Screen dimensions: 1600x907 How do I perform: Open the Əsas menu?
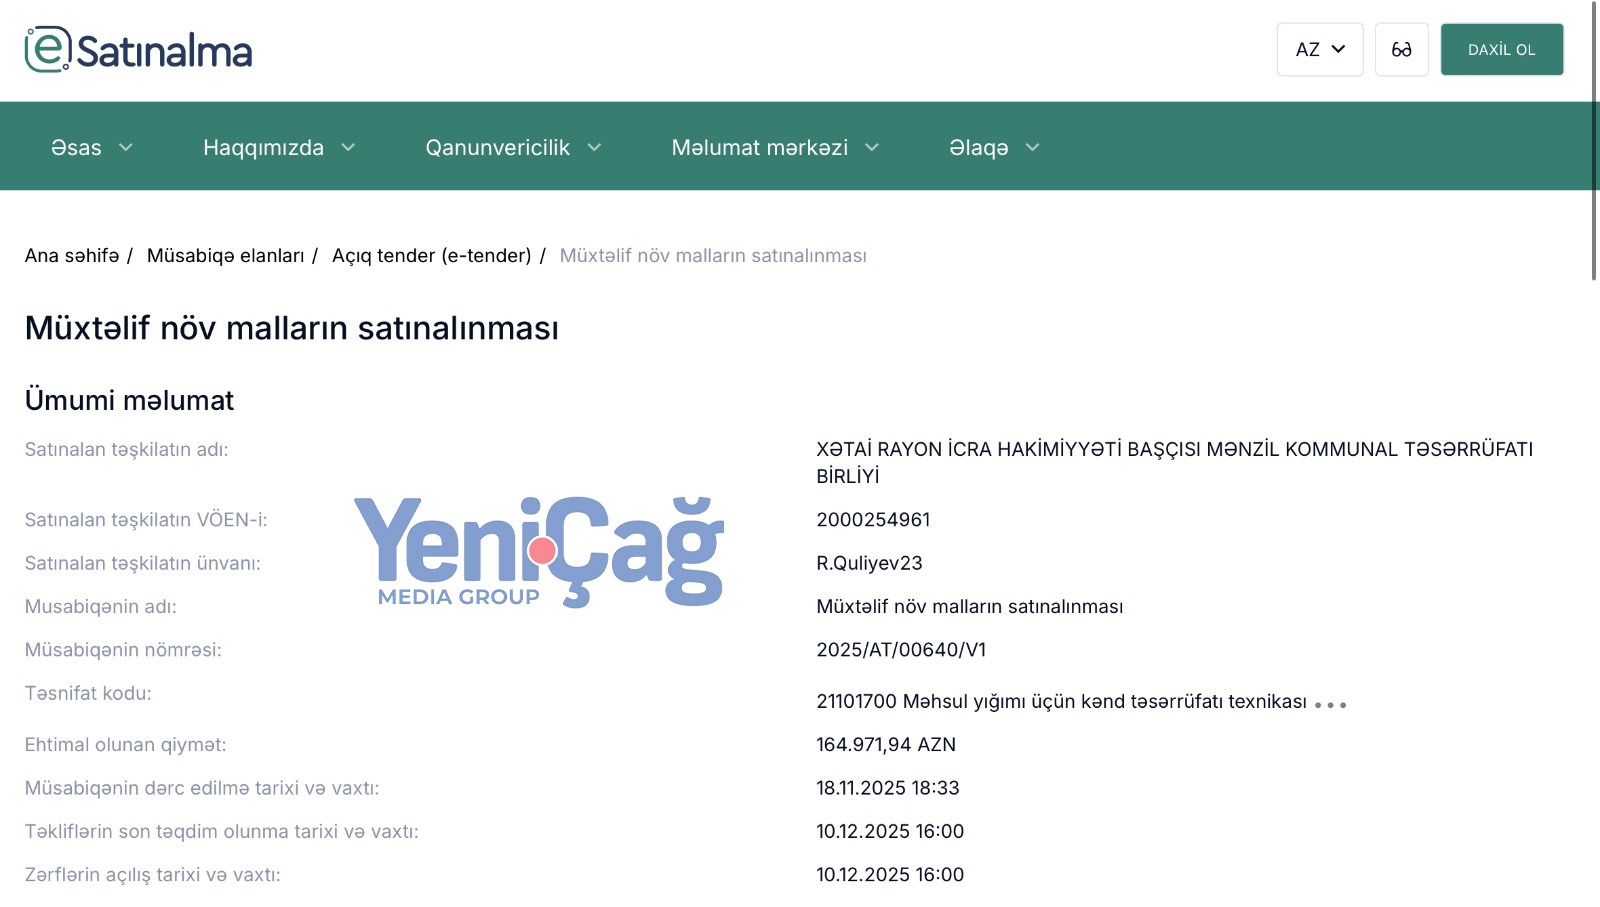[77, 148]
